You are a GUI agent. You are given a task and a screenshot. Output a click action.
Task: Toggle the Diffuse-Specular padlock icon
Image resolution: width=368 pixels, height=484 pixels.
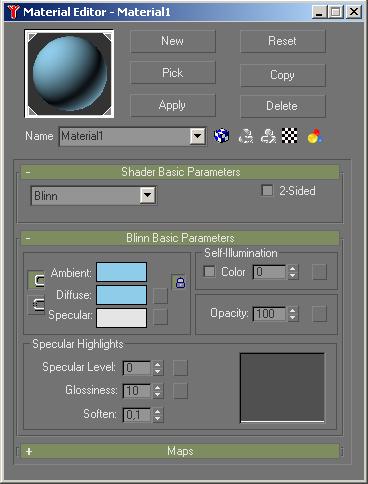pos(180,283)
